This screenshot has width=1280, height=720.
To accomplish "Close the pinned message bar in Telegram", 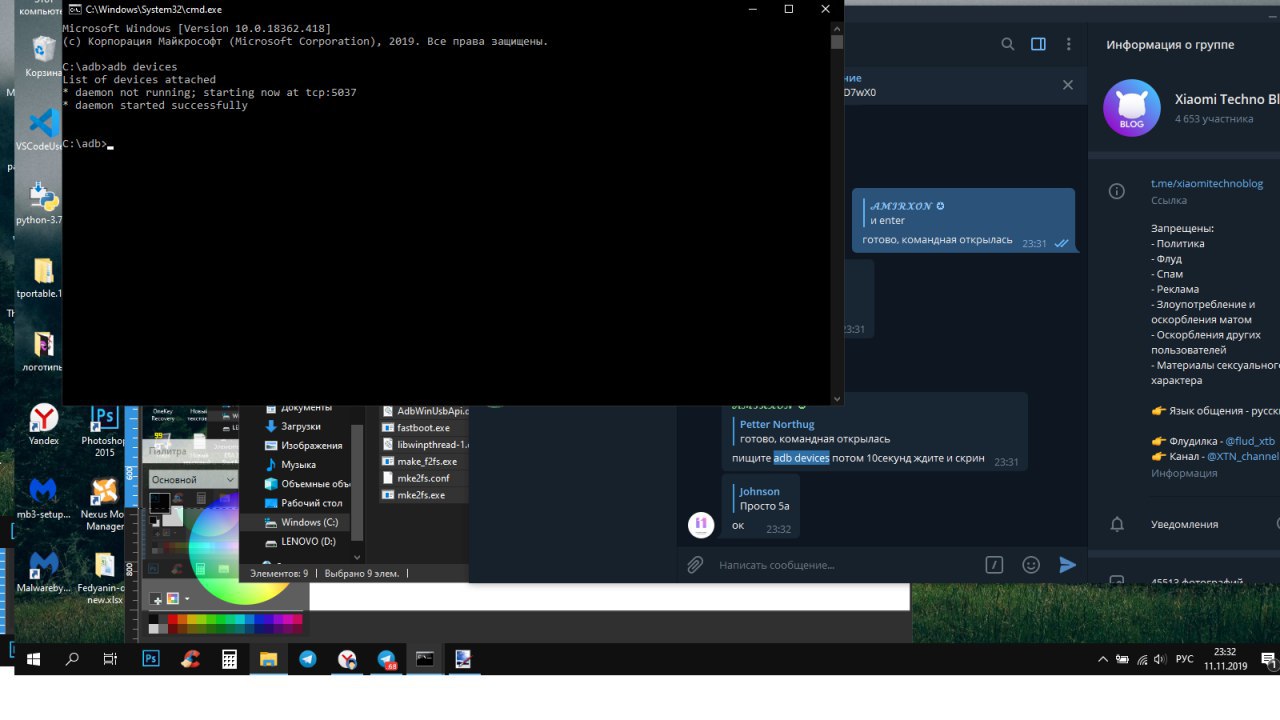I will [x=1067, y=85].
